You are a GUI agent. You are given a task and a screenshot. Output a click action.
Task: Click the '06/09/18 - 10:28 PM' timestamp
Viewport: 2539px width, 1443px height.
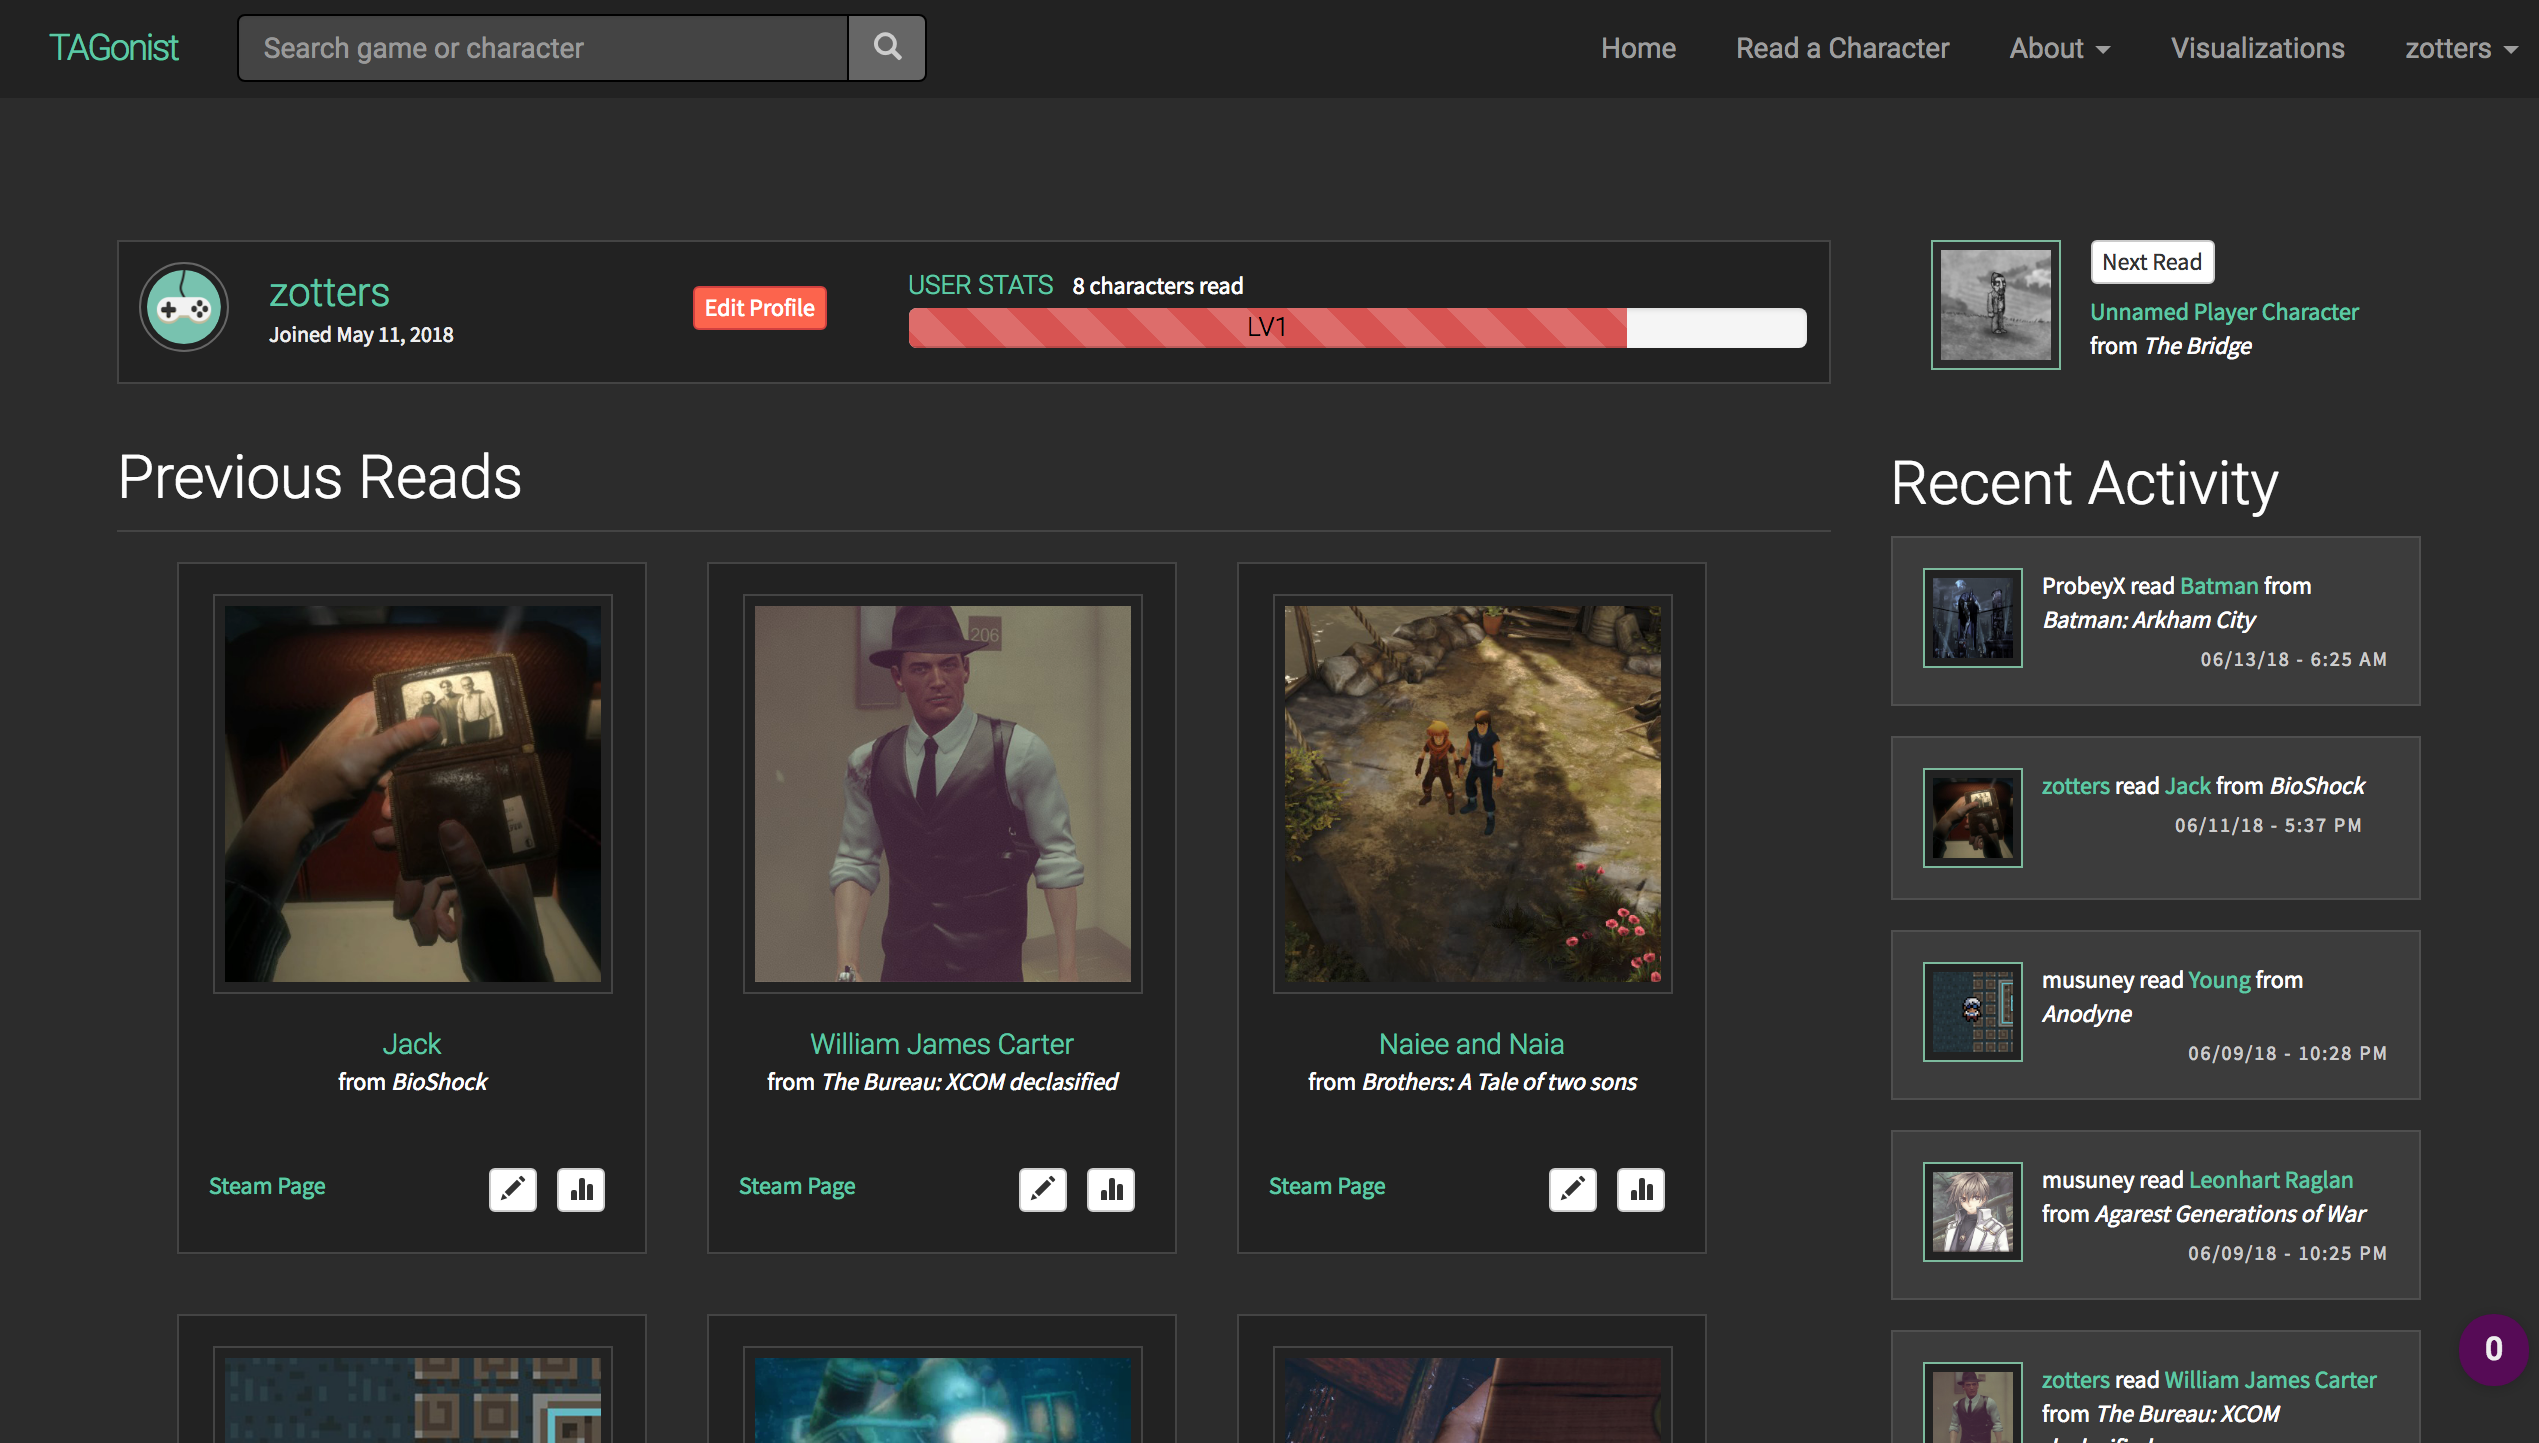[2287, 1054]
